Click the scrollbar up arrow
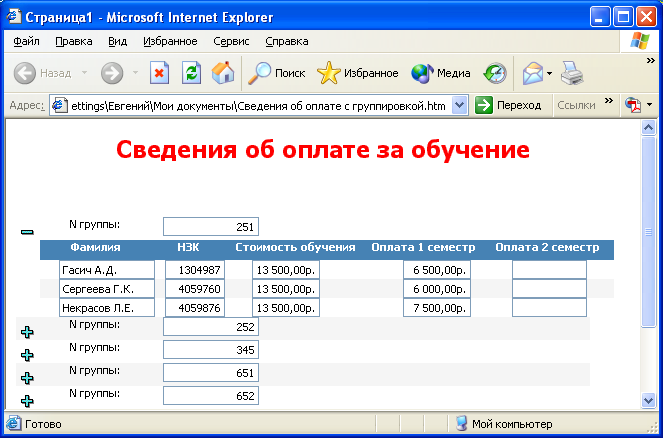Viewport: 663px width, 438px height. point(649,127)
